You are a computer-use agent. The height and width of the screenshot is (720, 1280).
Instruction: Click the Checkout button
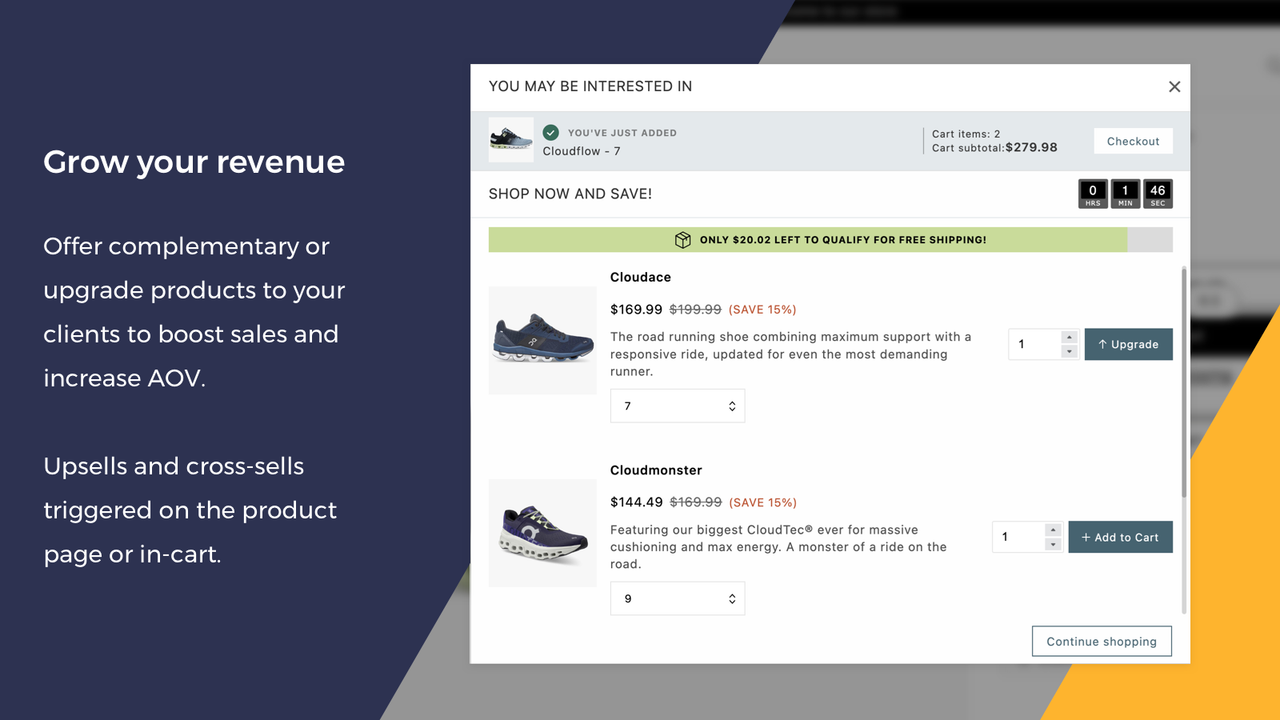(1133, 140)
